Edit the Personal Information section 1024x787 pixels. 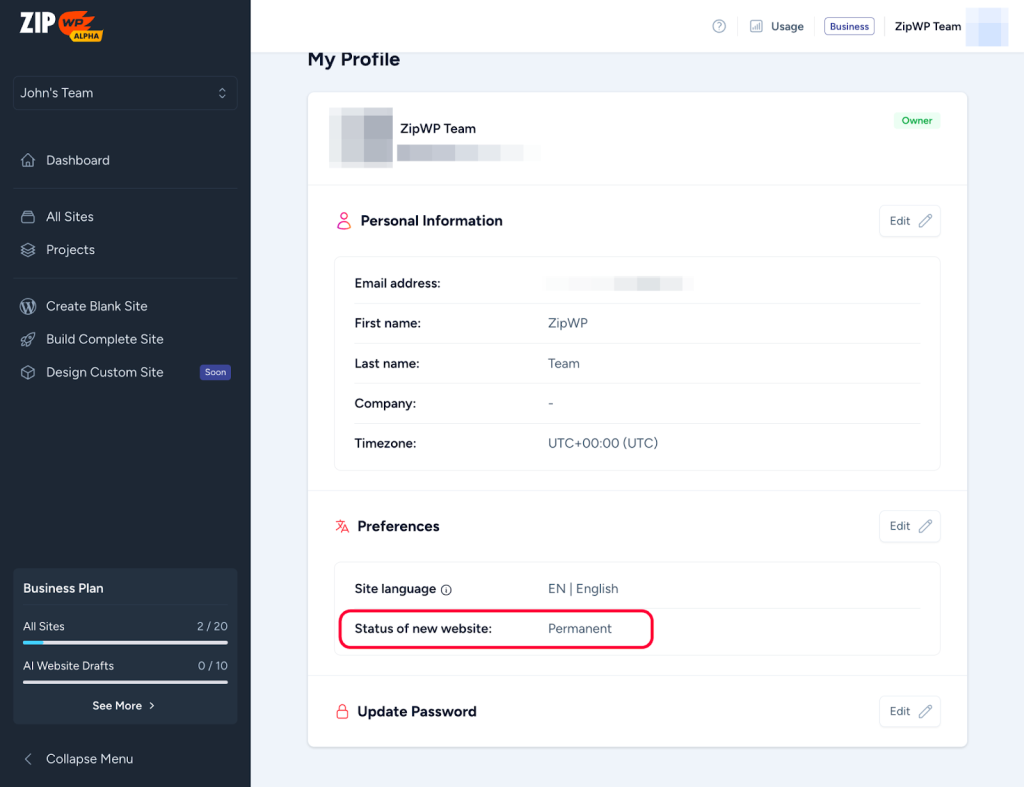point(909,221)
